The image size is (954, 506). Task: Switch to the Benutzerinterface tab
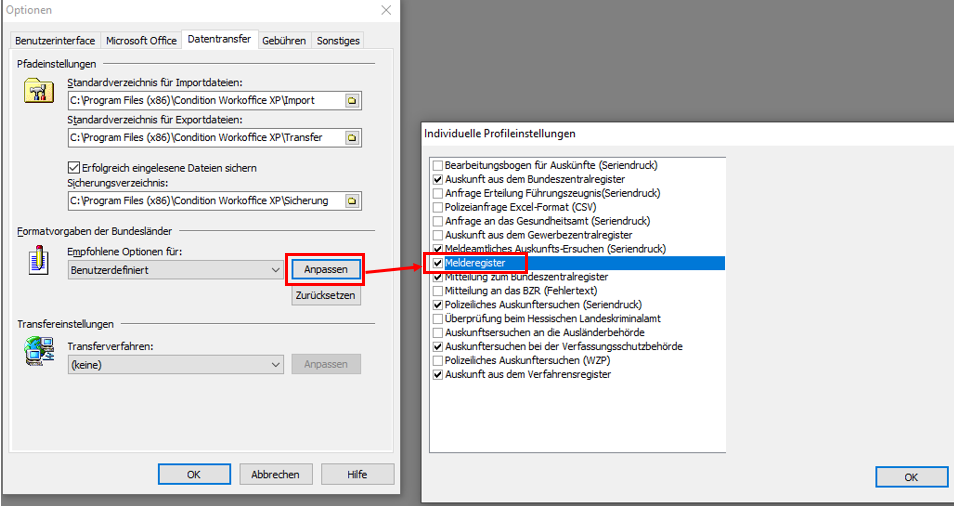coord(55,41)
